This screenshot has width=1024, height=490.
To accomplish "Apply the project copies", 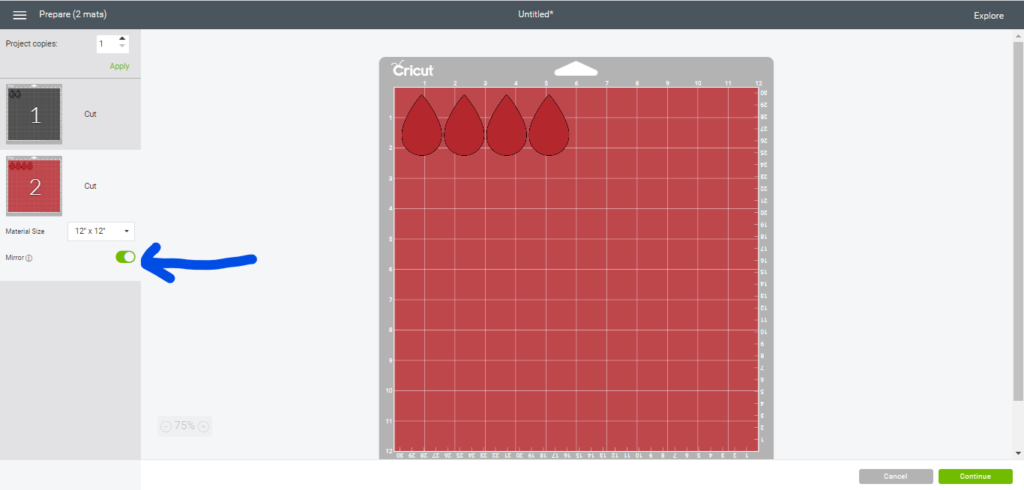I will click(x=119, y=66).
